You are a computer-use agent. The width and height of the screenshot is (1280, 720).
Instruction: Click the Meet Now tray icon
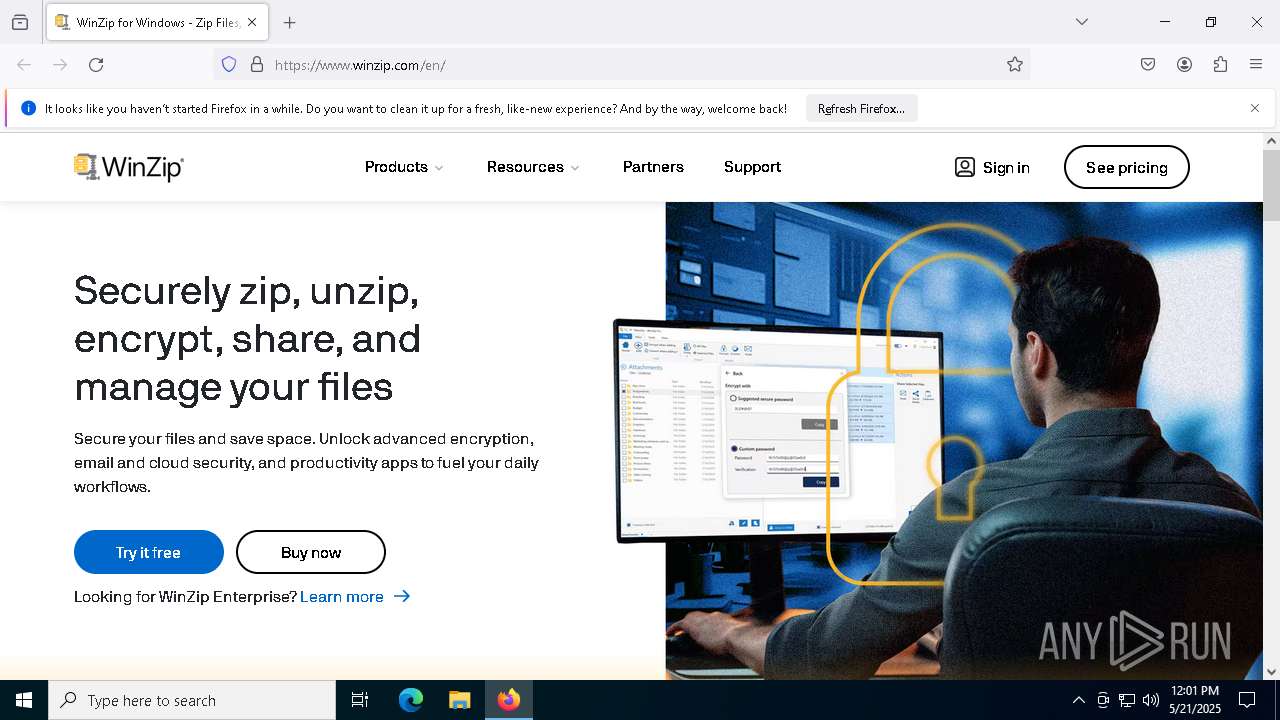[x=1103, y=700]
